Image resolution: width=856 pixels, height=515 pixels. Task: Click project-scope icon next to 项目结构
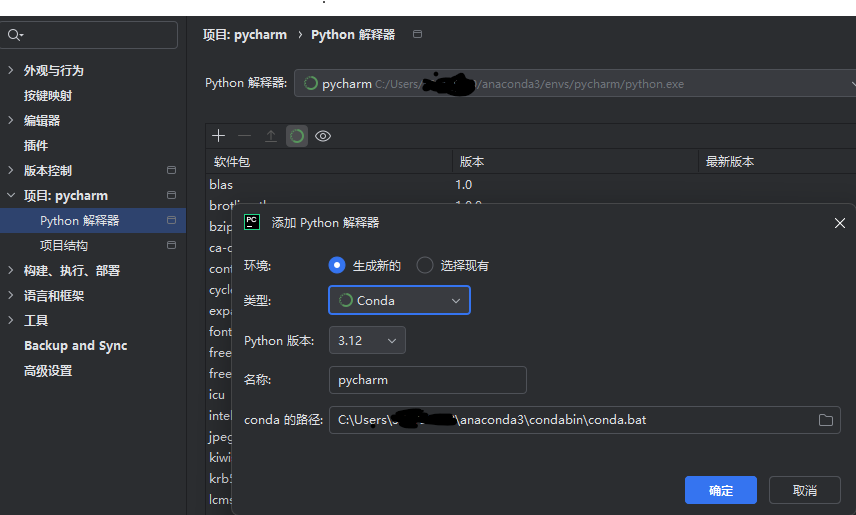[171, 245]
